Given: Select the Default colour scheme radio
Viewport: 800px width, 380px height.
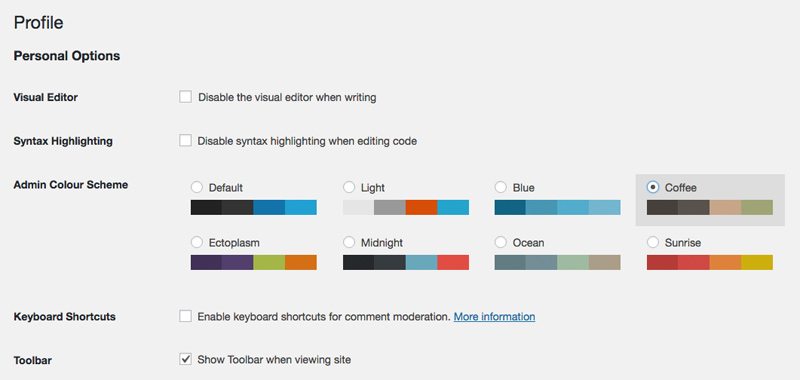Looking at the screenshot, I should coord(196,187).
